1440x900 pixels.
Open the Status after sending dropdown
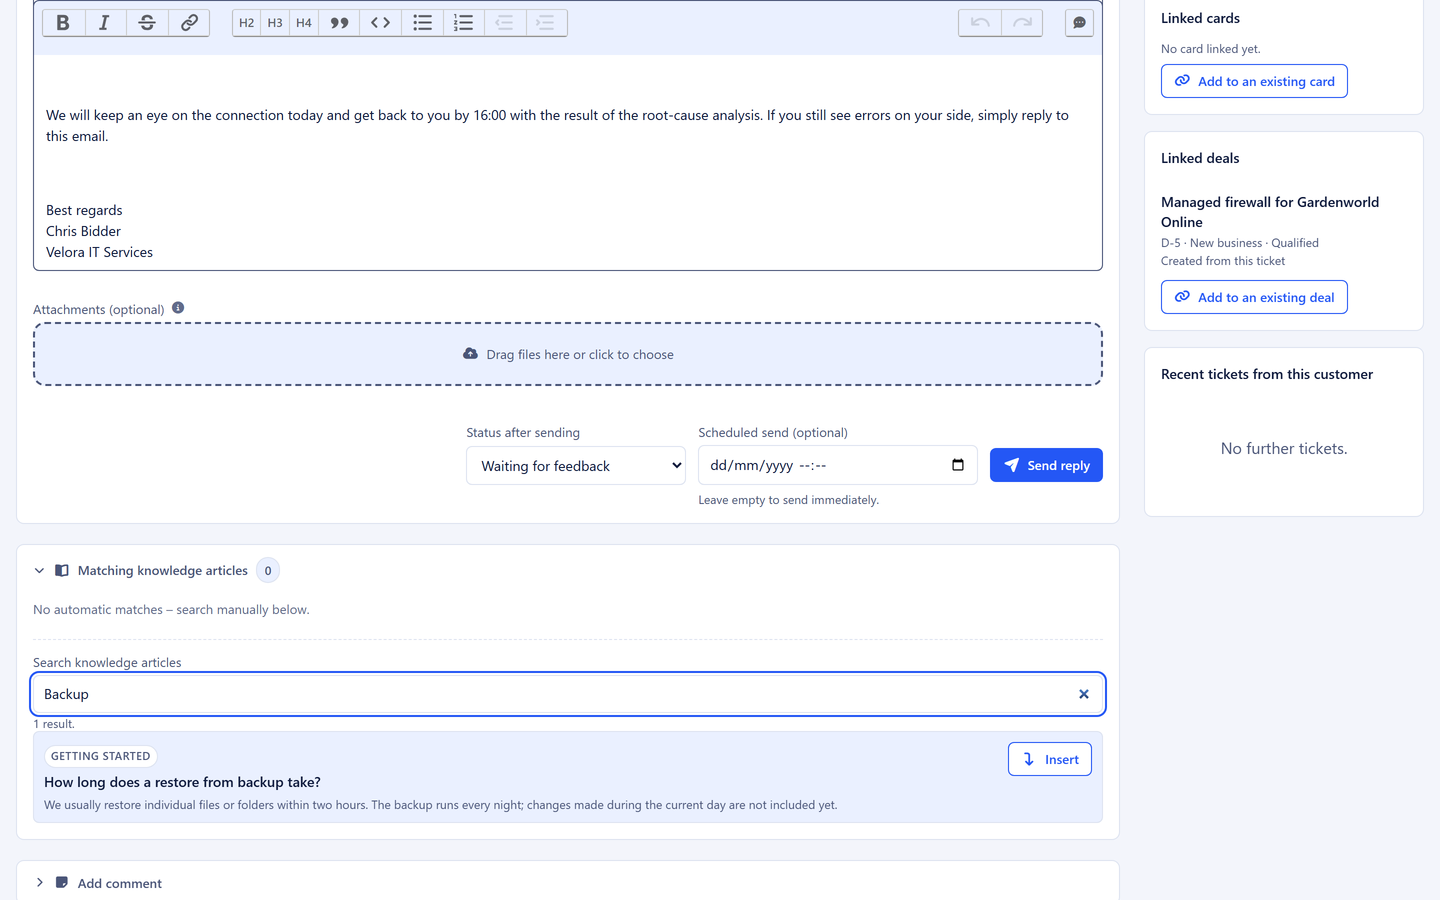(x=576, y=466)
